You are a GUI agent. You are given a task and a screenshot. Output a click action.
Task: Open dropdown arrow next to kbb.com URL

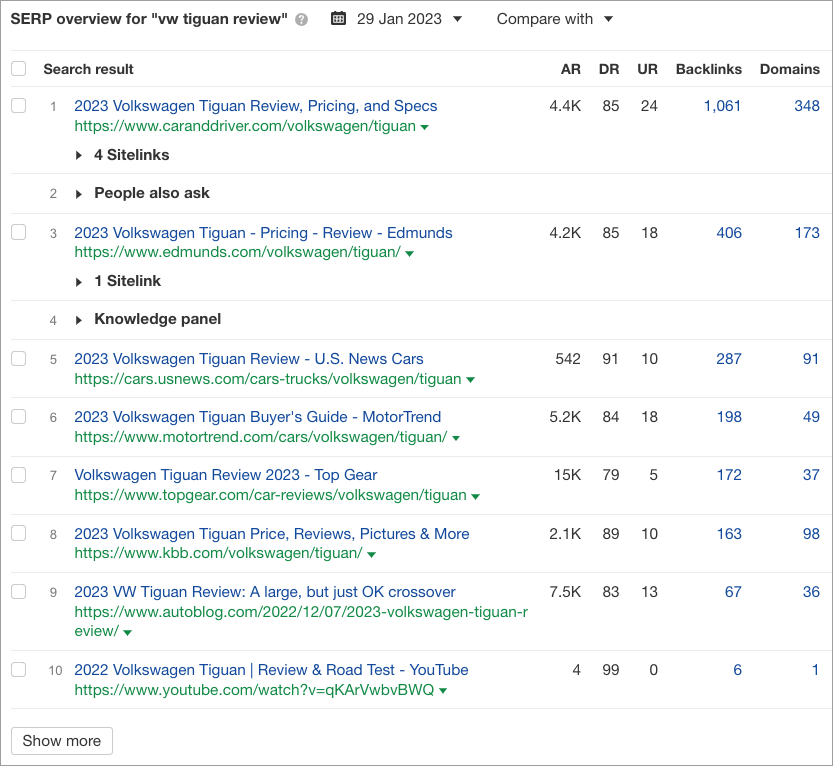pyautogui.click(x=371, y=555)
